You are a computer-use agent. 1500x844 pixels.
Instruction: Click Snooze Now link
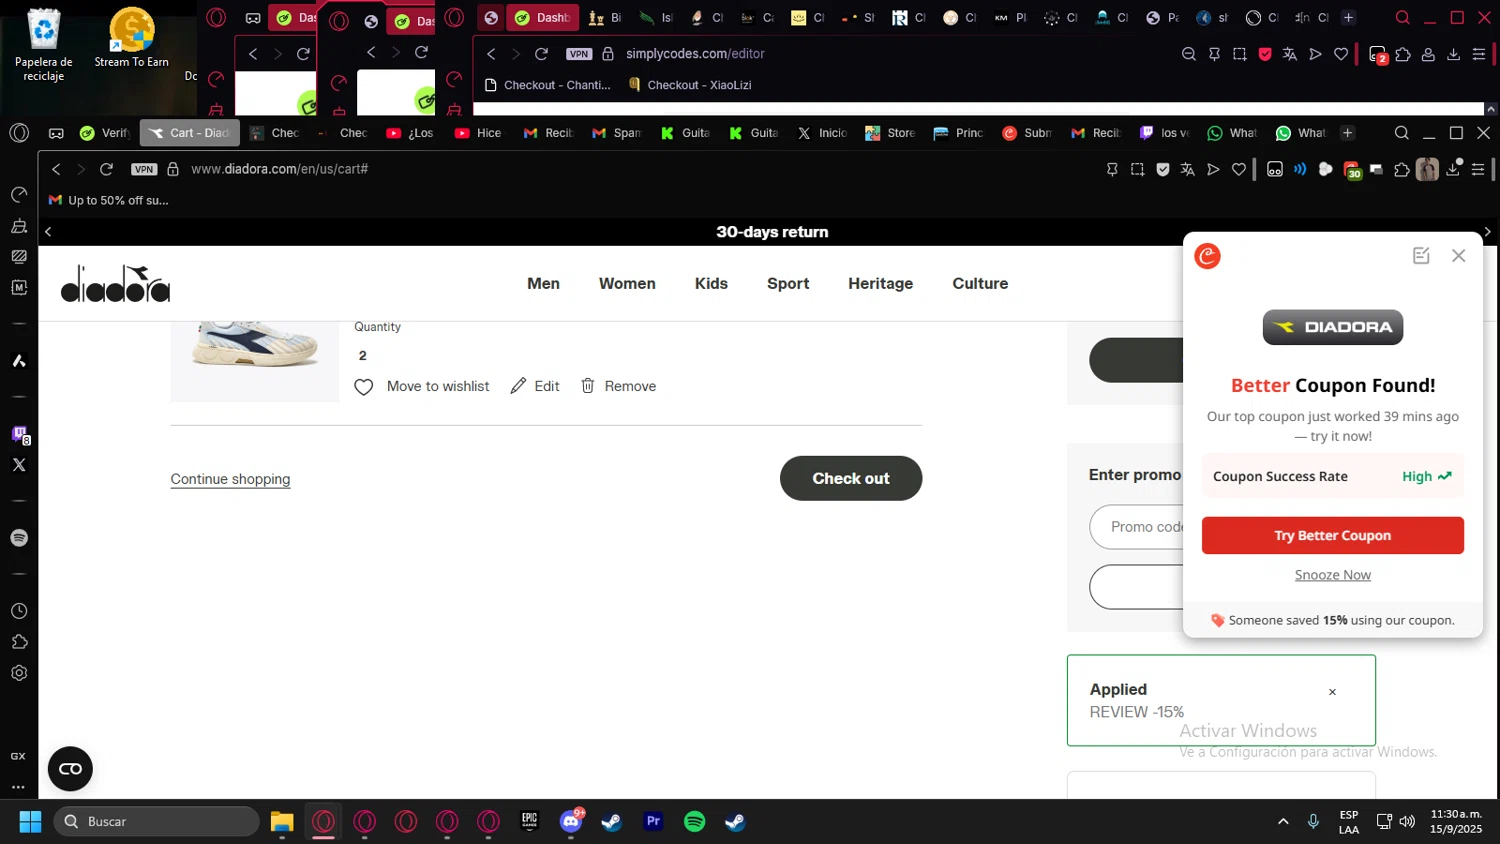1332,575
